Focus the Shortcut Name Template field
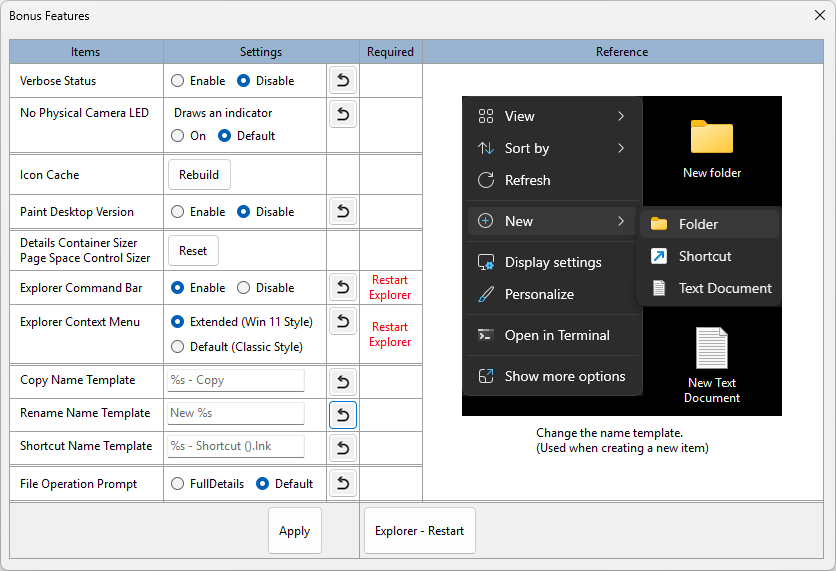Image resolution: width=836 pixels, height=571 pixels. [236, 446]
